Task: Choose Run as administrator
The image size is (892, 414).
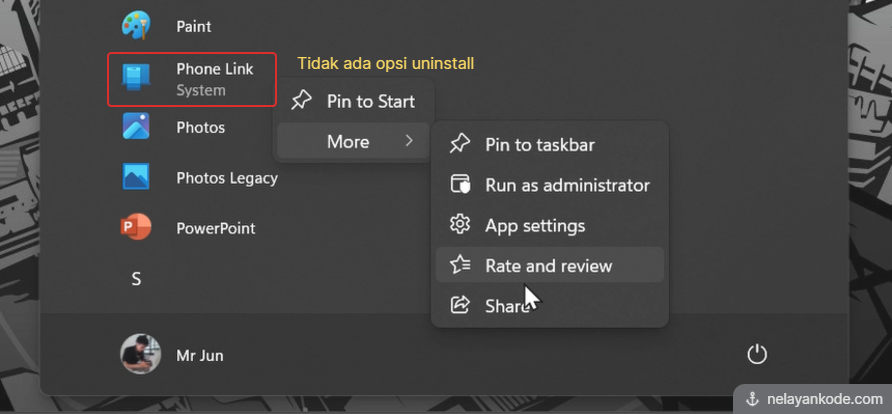Action: [567, 185]
